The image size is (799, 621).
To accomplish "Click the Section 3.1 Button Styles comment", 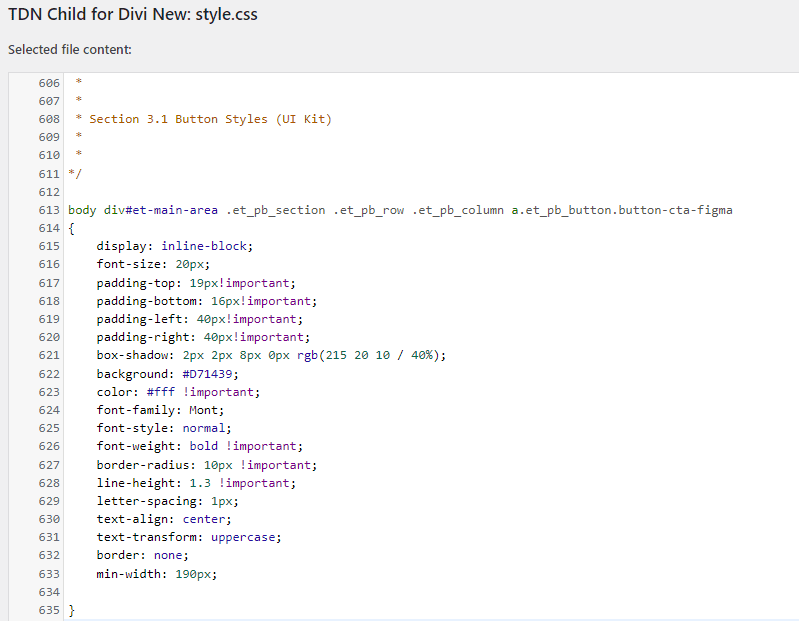I will pos(210,119).
